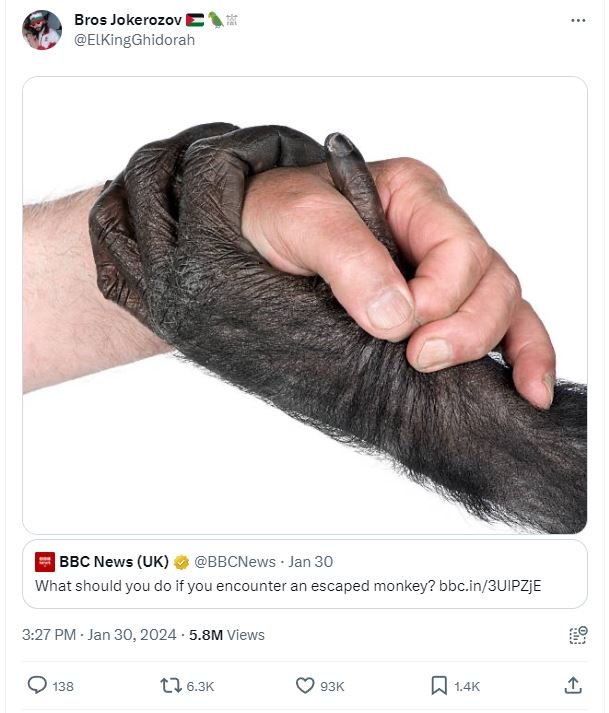
Task: Open the @BBCNews handle in quoted tweet
Action: coord(235,562)
